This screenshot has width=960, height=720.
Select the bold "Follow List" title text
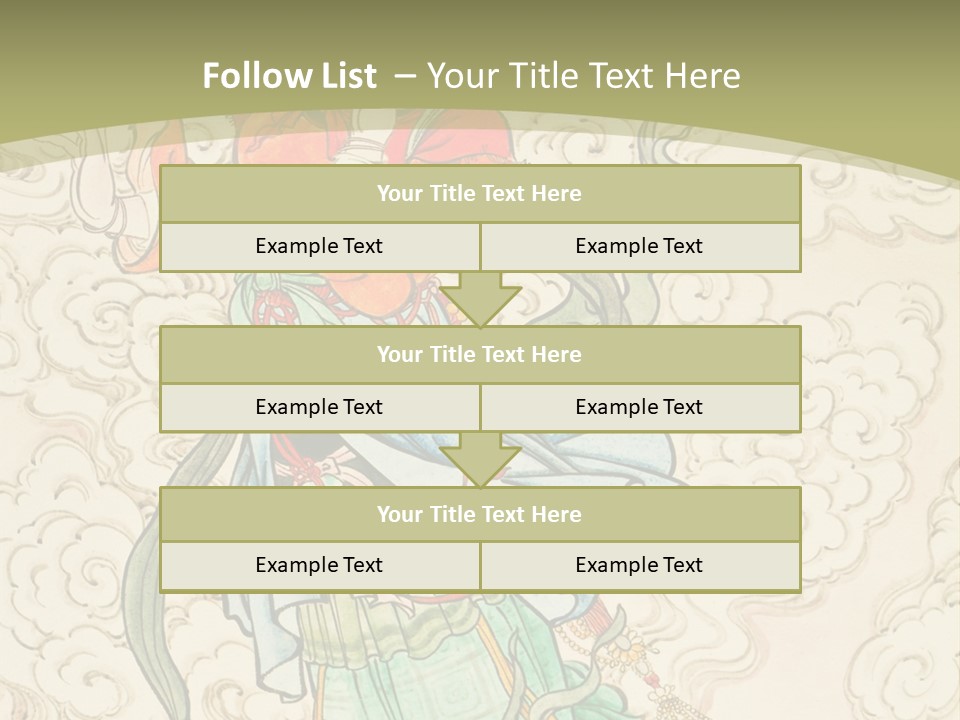point(289,76)
